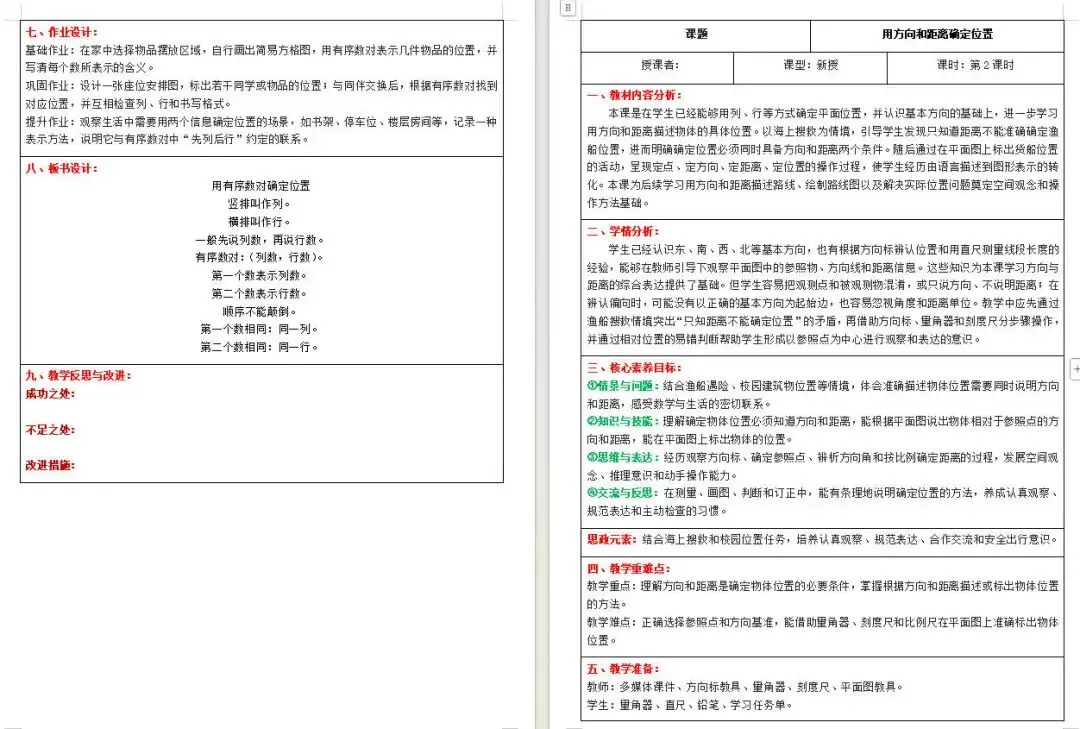1080x729 pixels.
Task: Click the line 有序数对:(列数,行数)。
Action: point(260,257)
